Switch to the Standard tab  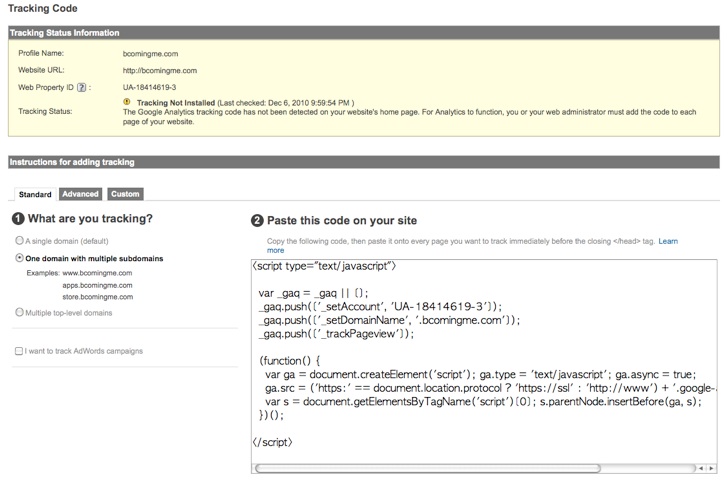click(35, 194)
